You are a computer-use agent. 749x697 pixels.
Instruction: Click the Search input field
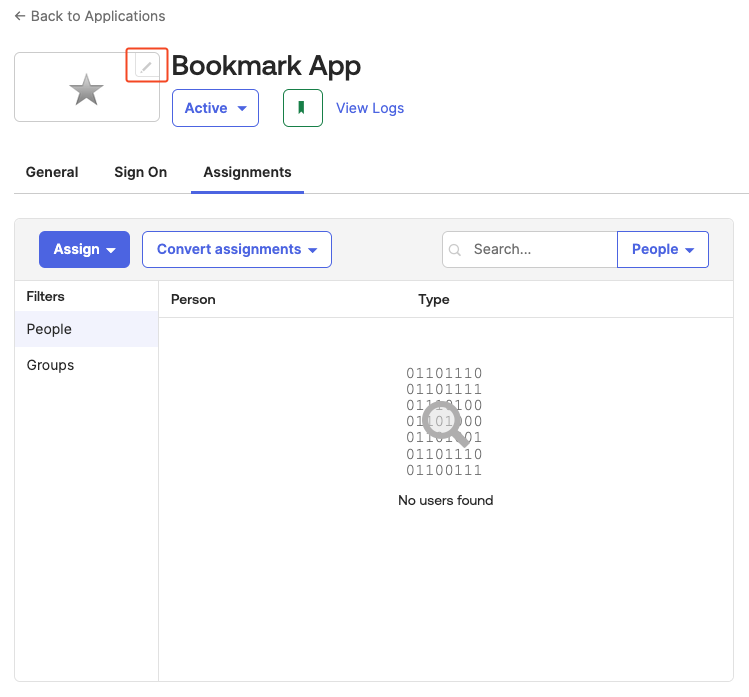530,249
